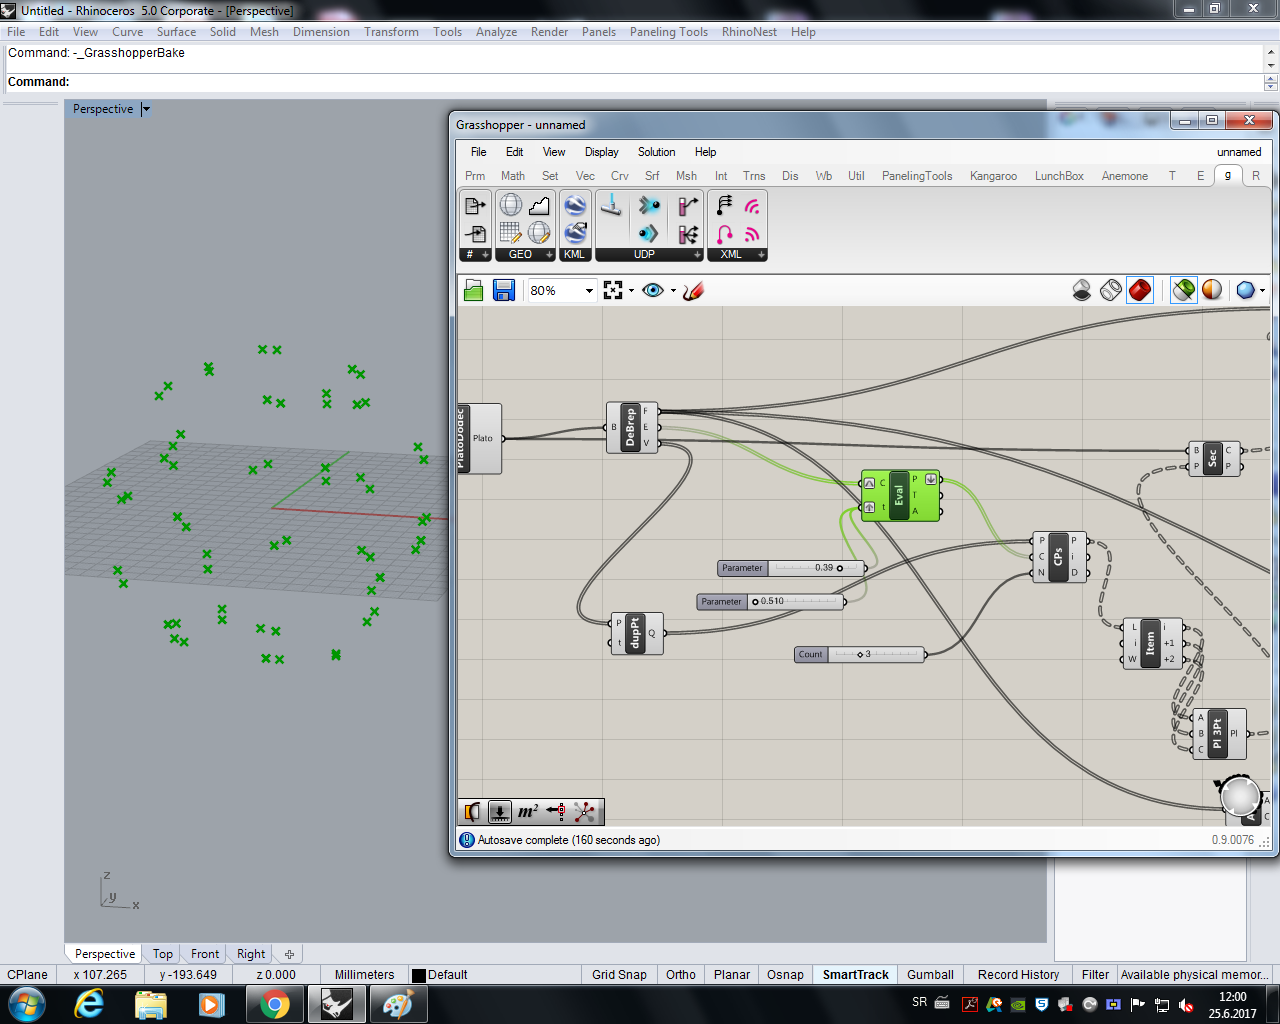Click the top pink-bar arrow icon in UDP panel
This screenshot has height=1024, width=1280.
[x=688, y=205]
